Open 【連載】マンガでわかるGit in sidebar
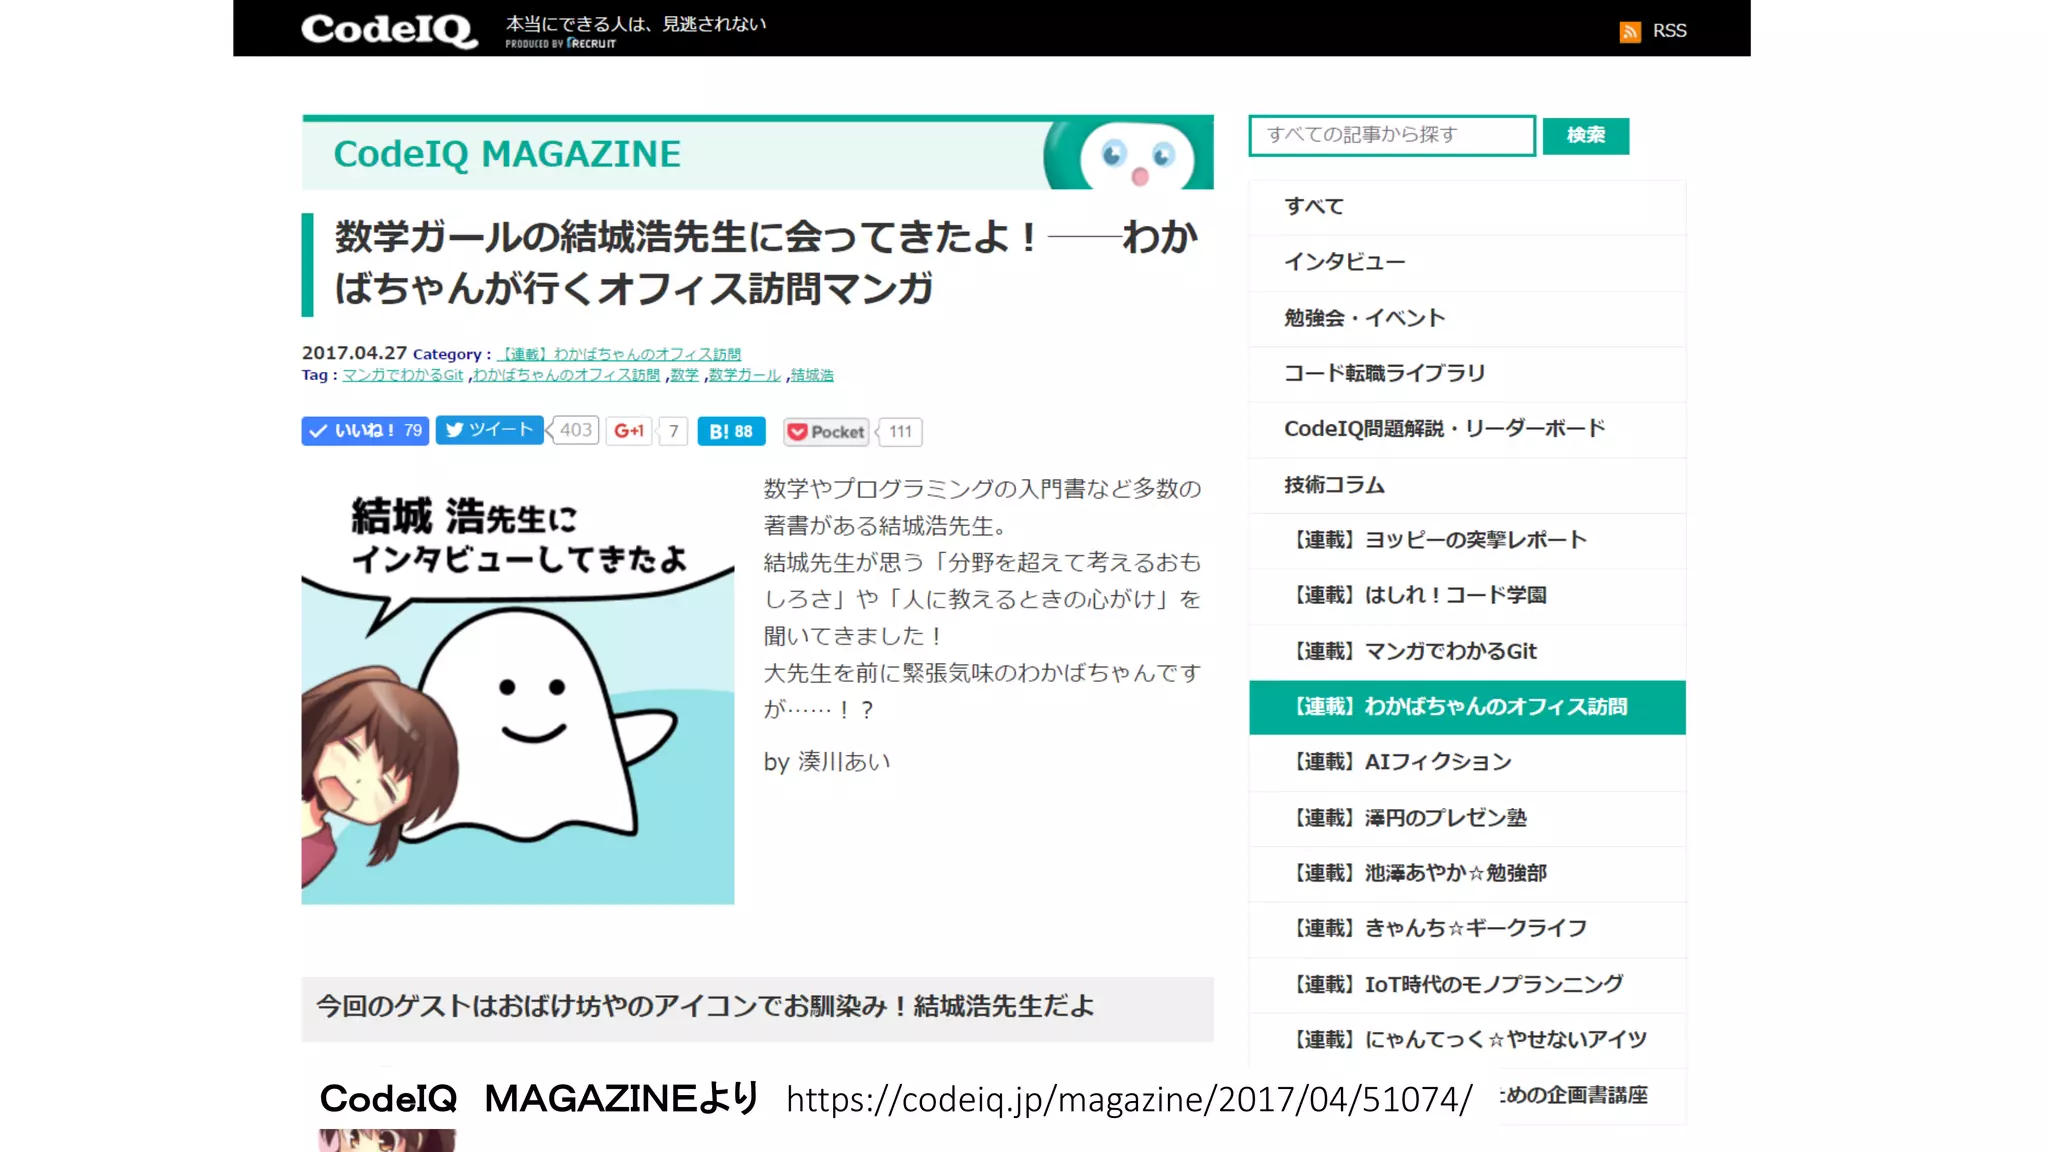The image size is (2048, 1152). click(x=1467, y=651)
